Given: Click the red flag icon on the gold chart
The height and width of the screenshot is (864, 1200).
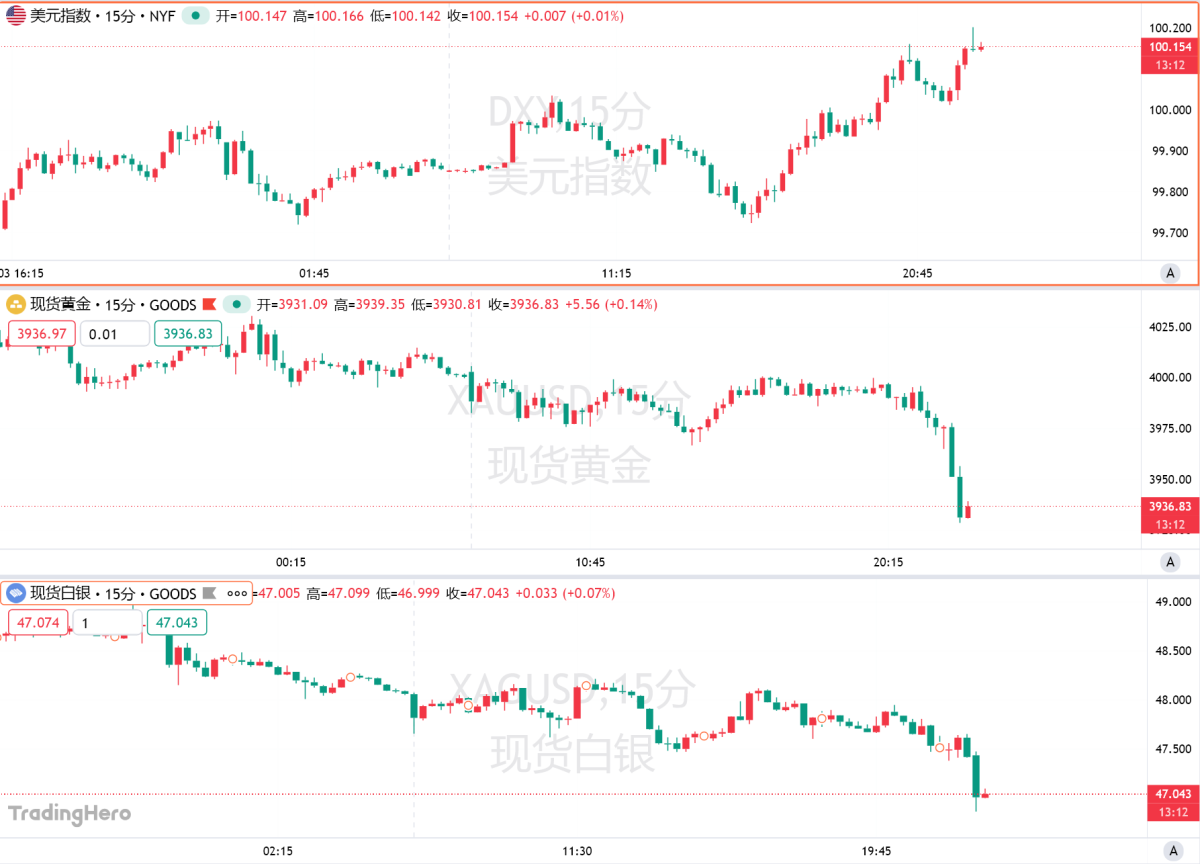Looking at the screenshot, I should (x=210, y=304).
